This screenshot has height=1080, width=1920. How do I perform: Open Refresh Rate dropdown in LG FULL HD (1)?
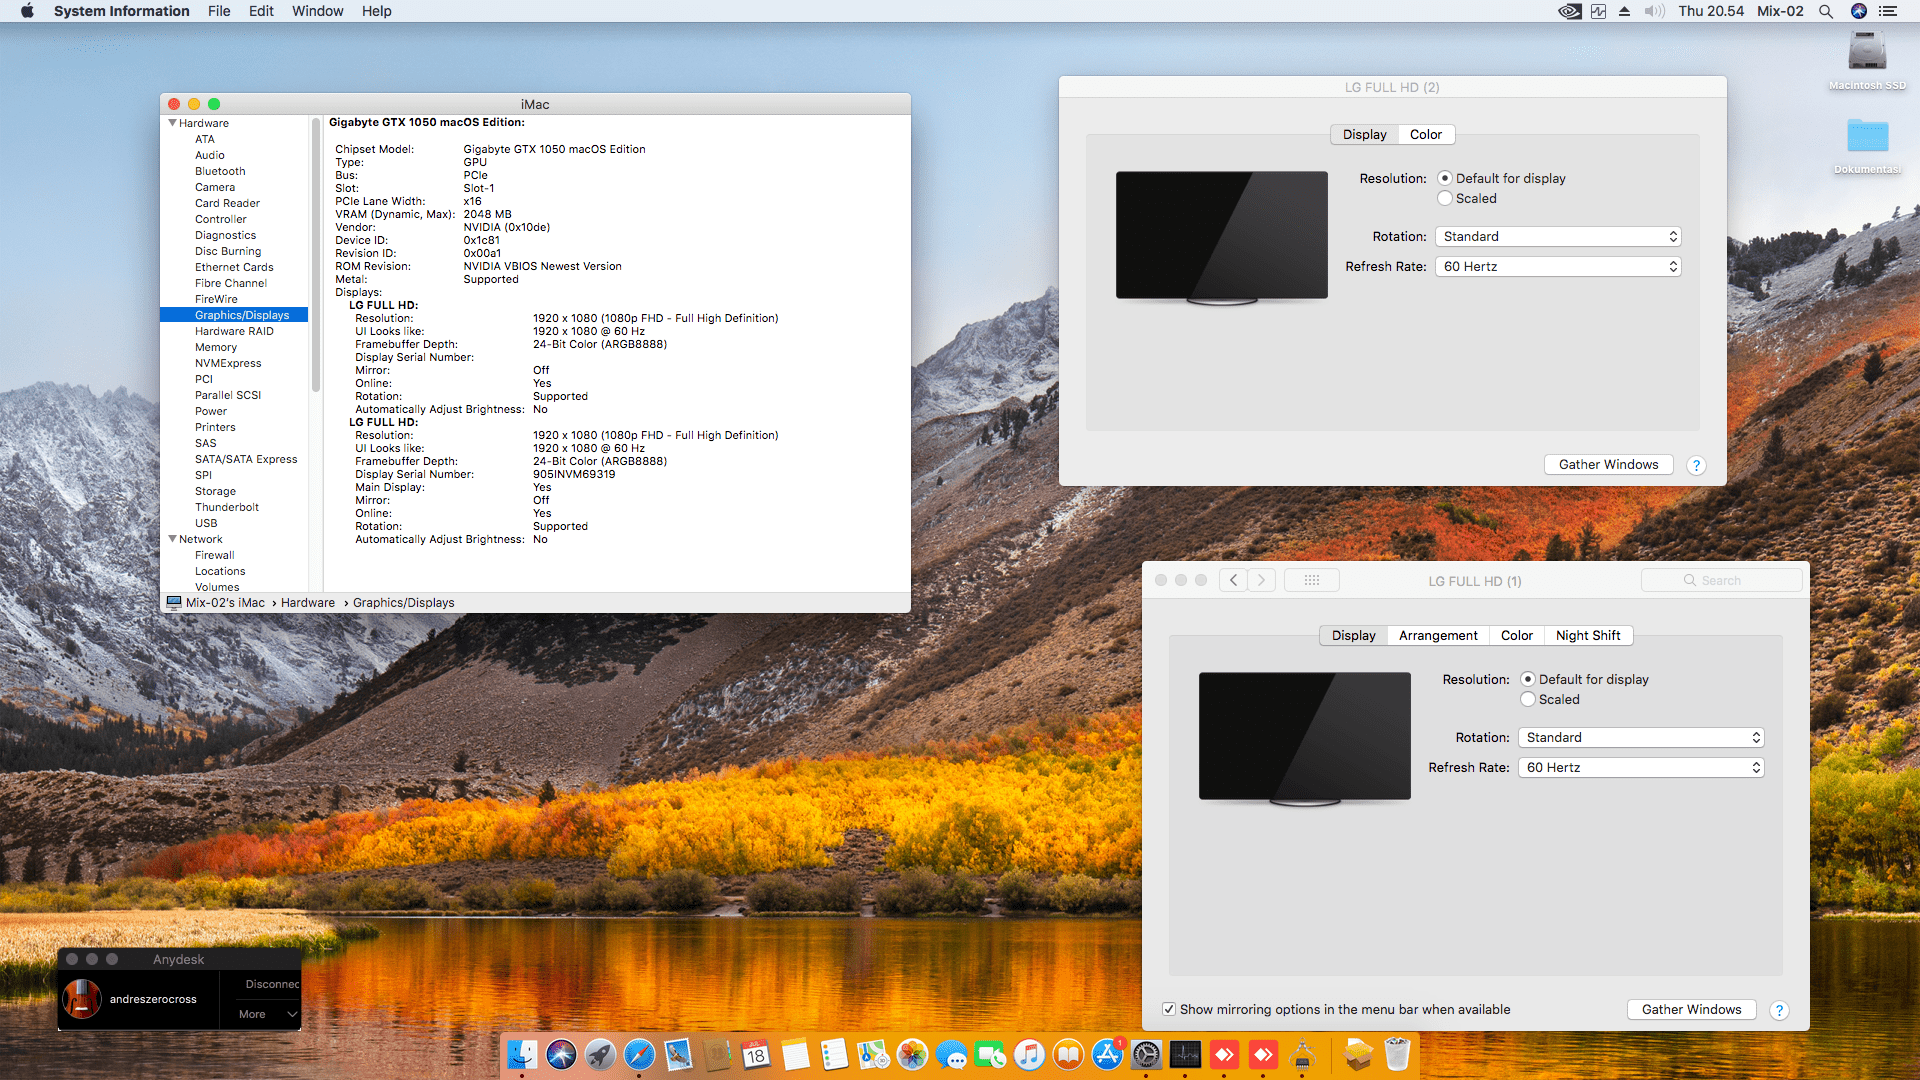tap(1641, 768)
